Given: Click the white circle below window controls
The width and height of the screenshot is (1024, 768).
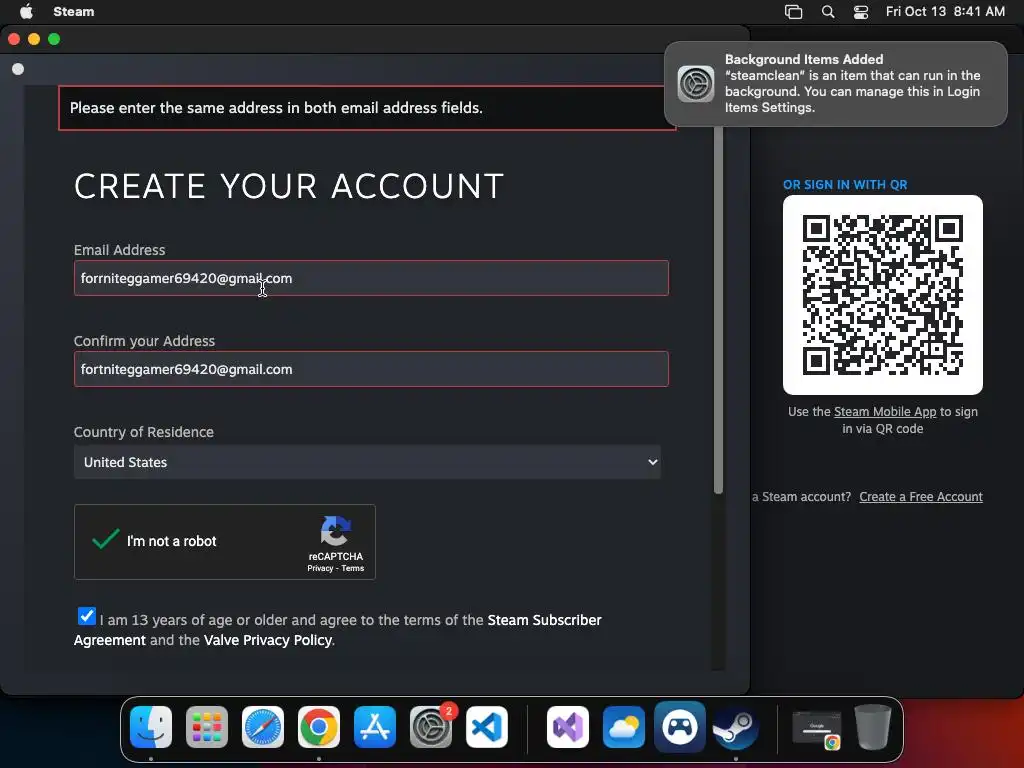Looking at the screenshot, I should (18, 69).
